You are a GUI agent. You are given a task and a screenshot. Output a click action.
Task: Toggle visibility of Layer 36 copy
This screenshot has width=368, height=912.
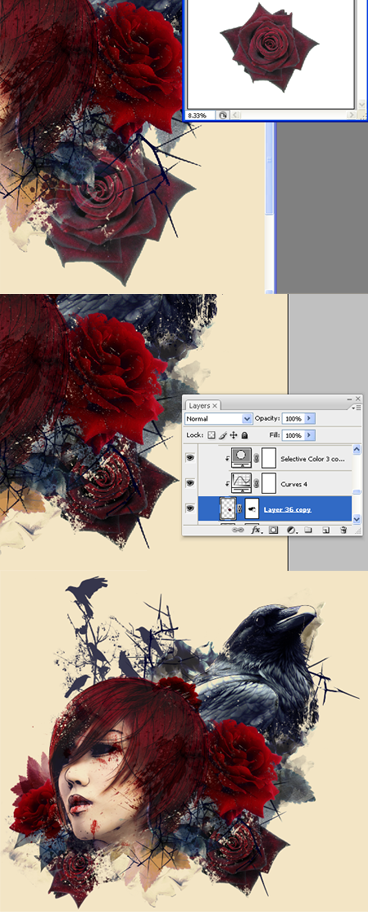pyautogui.click(x=190, y=508)
